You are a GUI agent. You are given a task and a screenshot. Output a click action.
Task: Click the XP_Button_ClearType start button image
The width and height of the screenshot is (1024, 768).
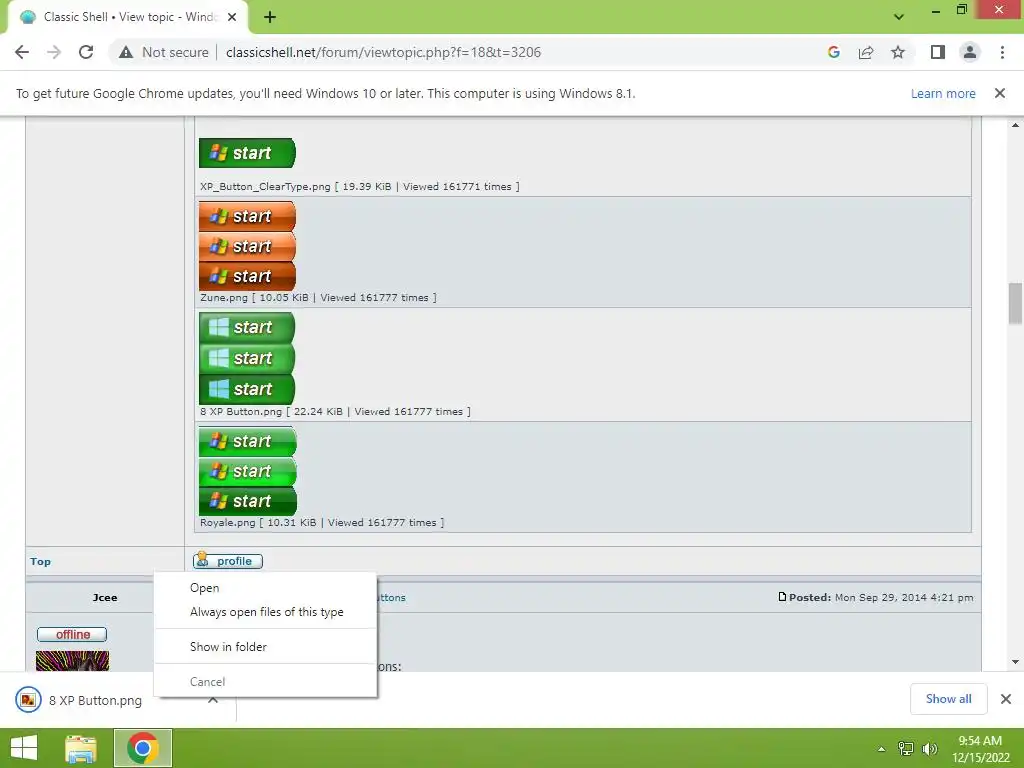[248, 153]
